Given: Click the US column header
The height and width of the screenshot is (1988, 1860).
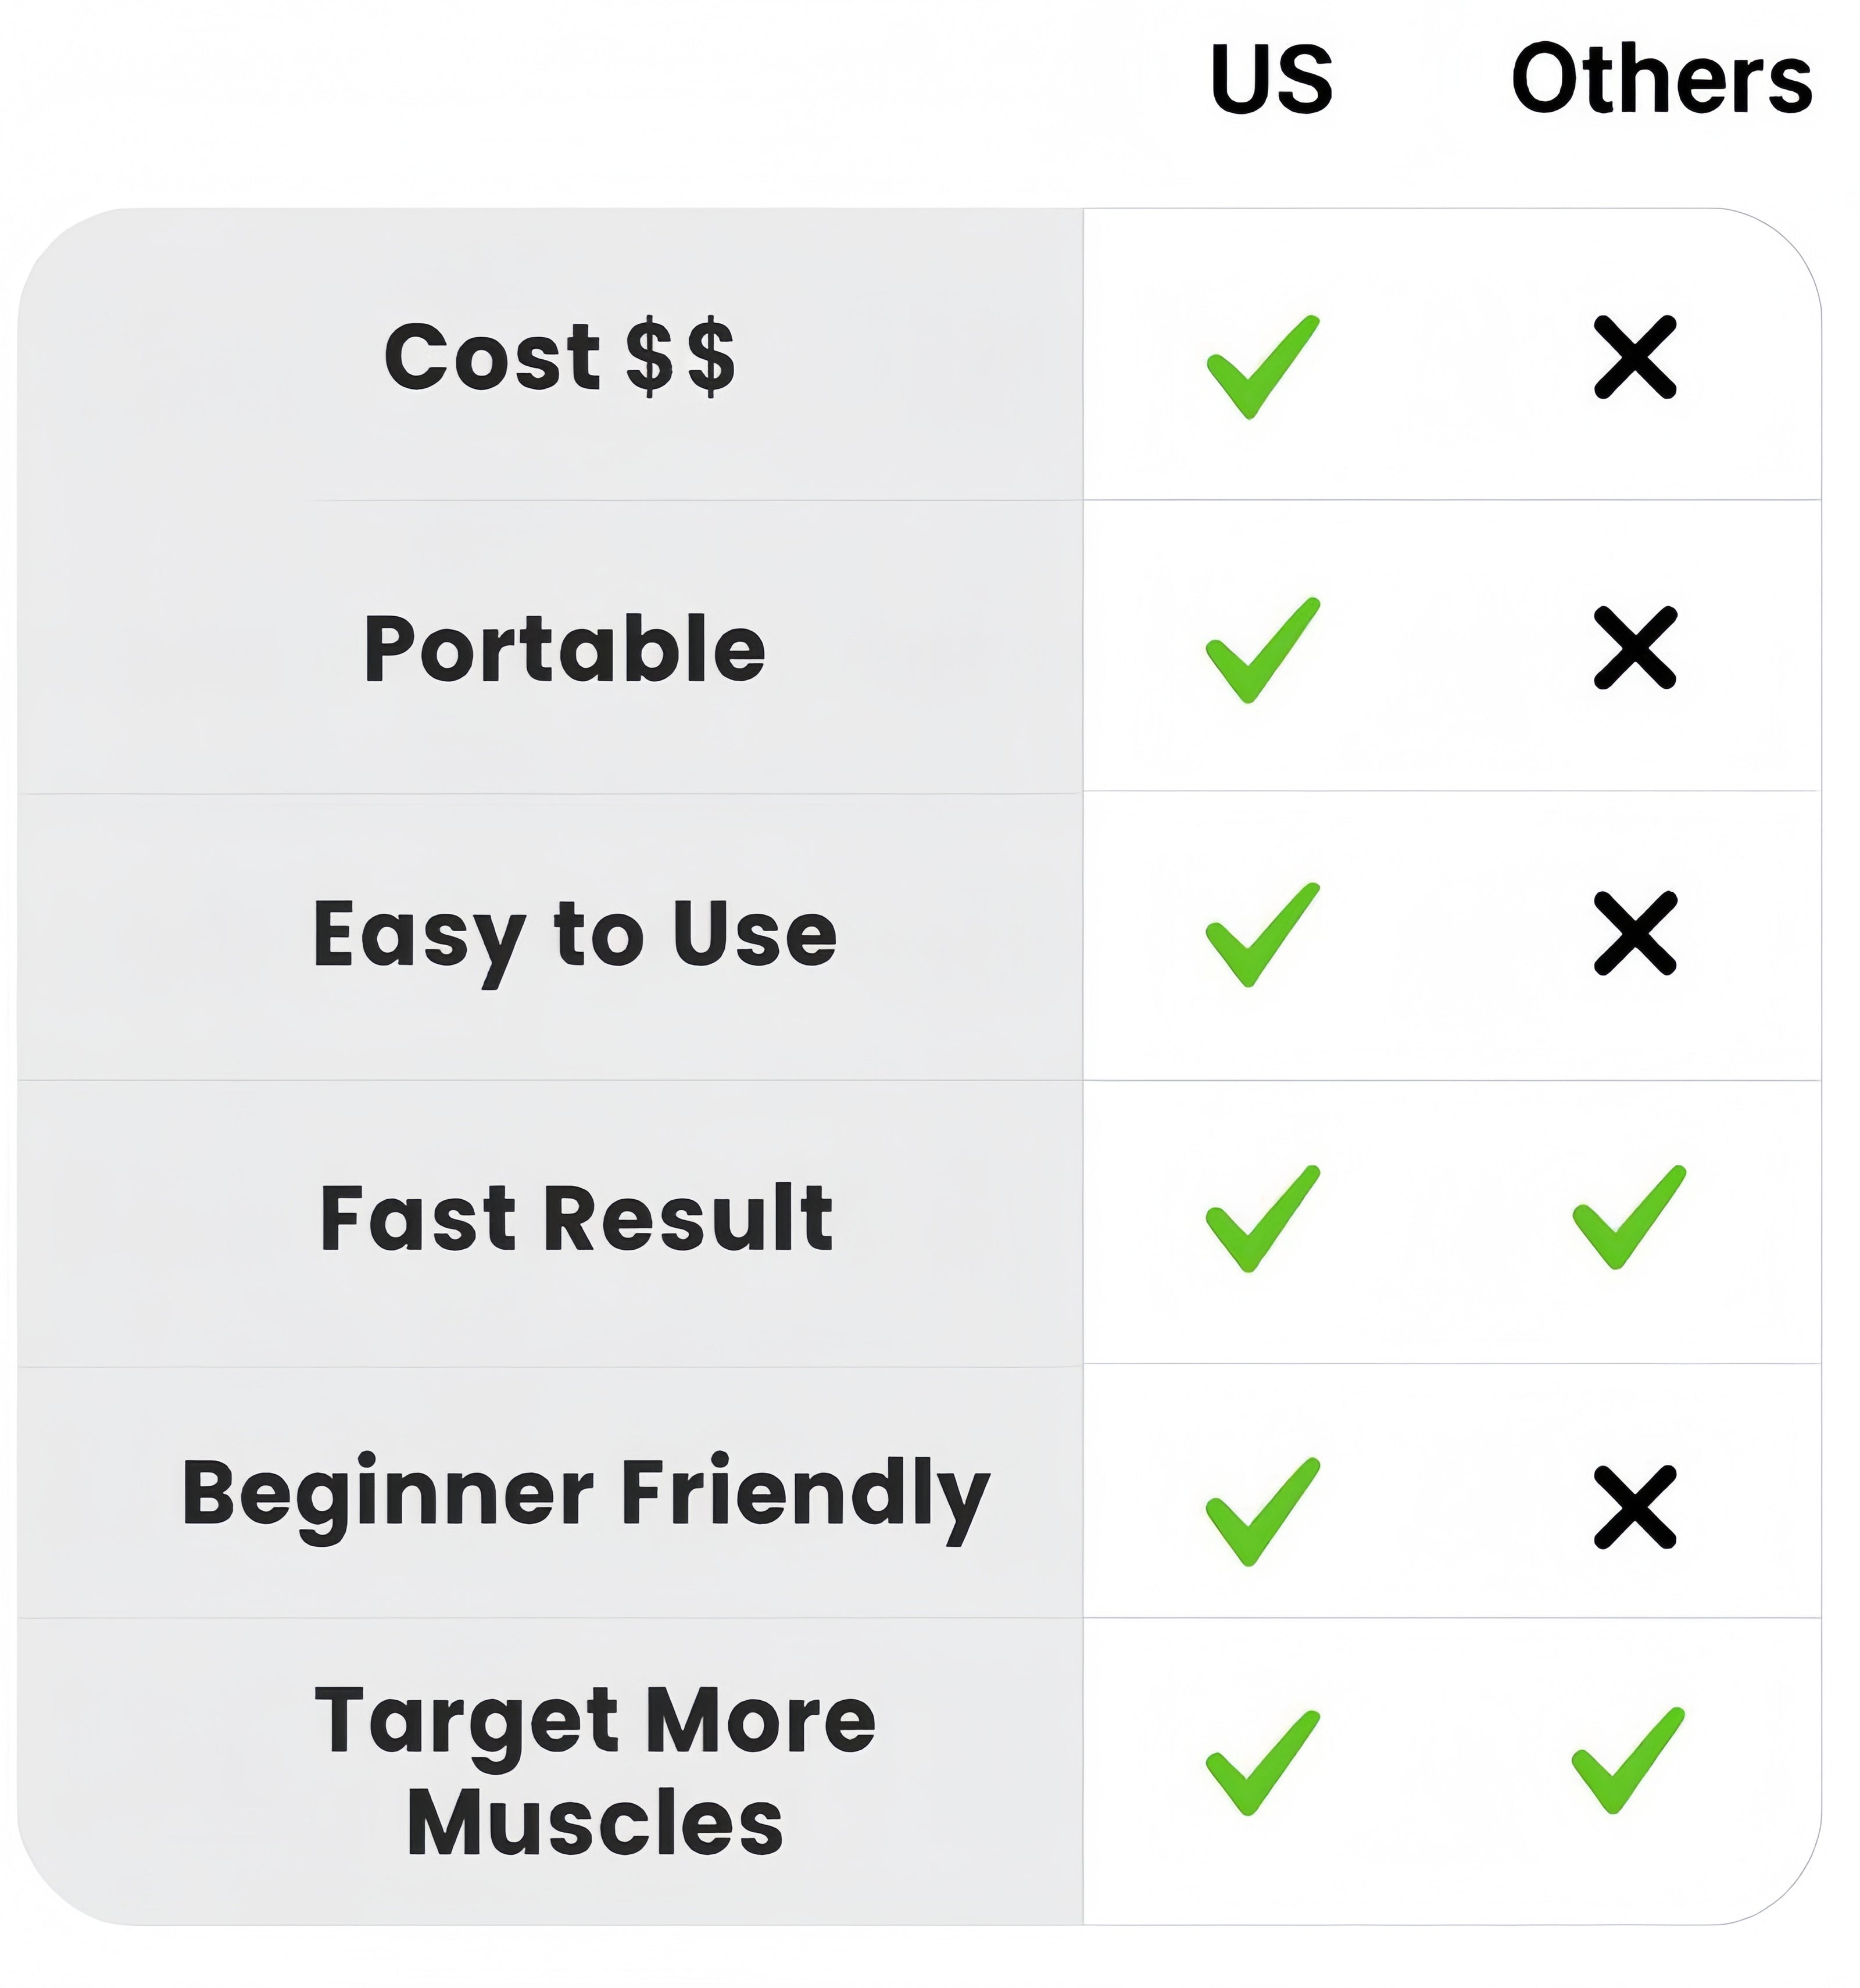Looking at the screenshot, I should tap(1270, 79).
